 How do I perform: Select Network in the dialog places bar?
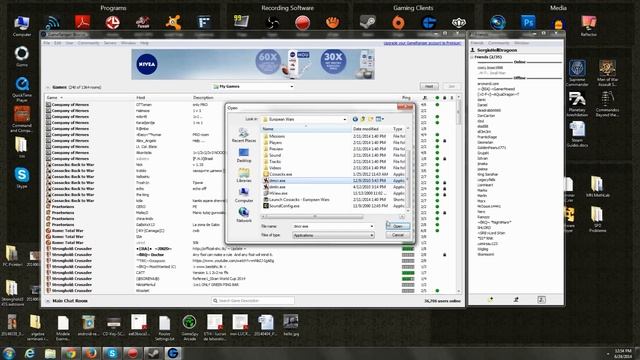(244, 216)
